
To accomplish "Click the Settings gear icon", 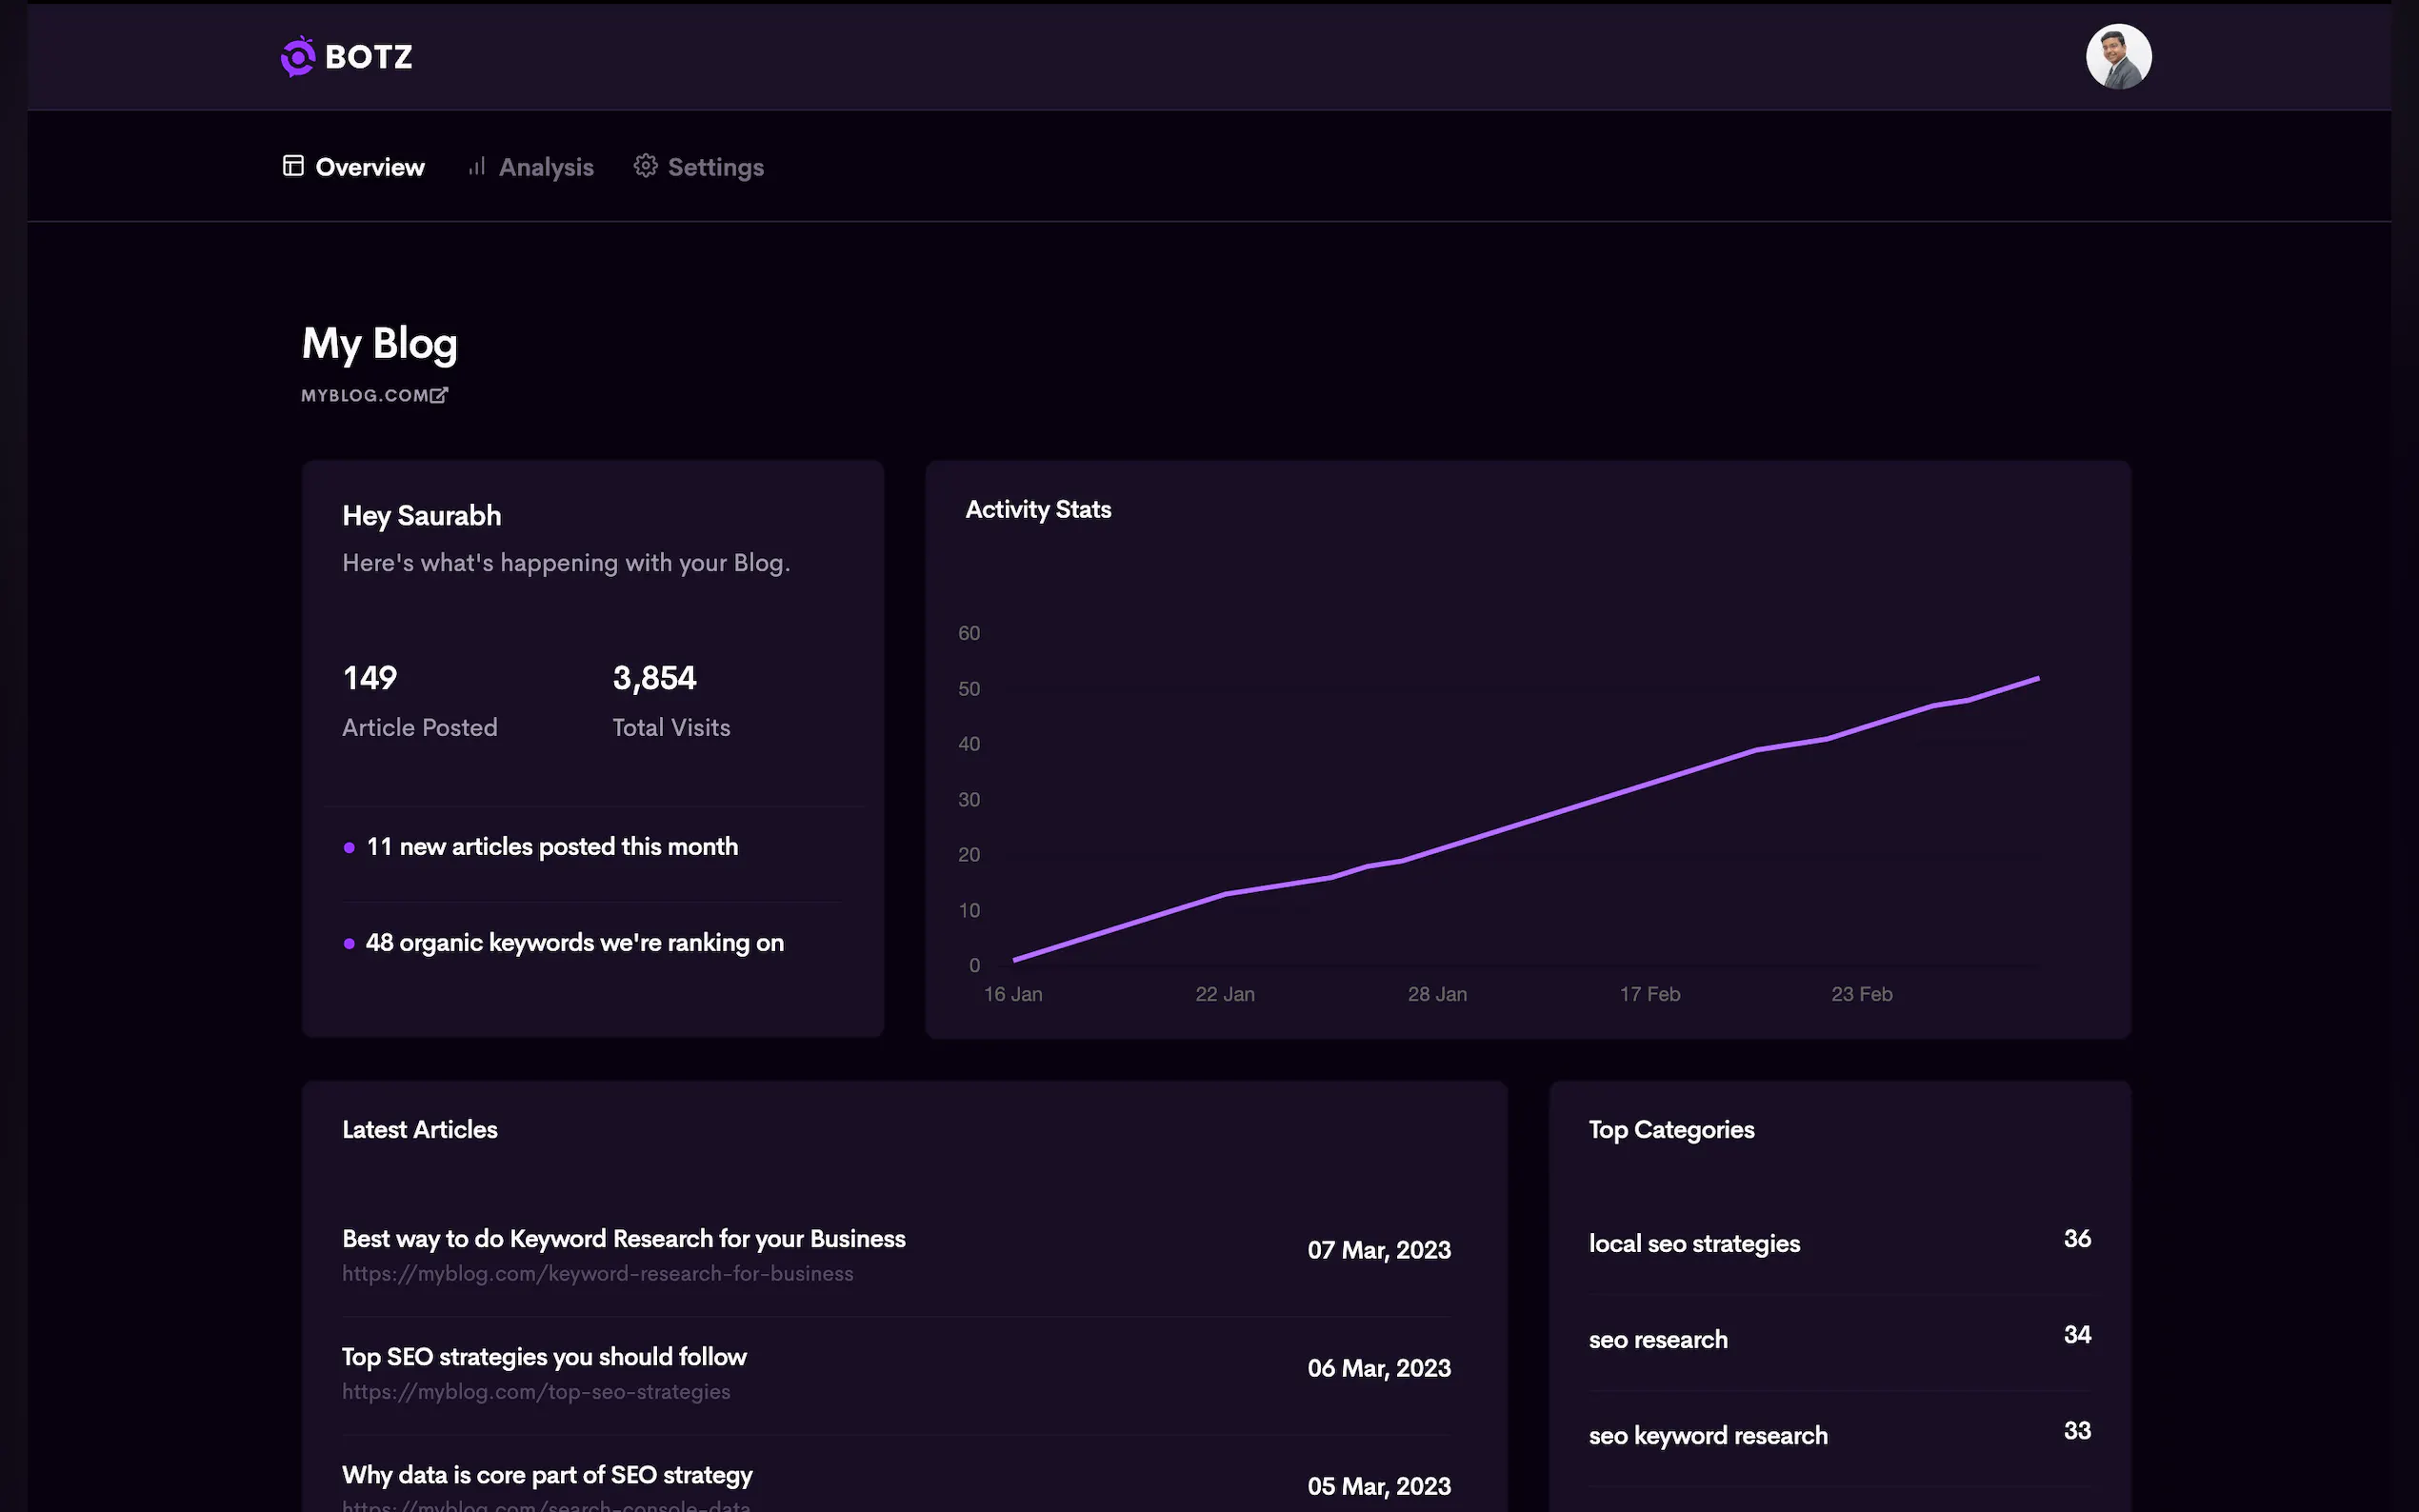I will point(646,166).
